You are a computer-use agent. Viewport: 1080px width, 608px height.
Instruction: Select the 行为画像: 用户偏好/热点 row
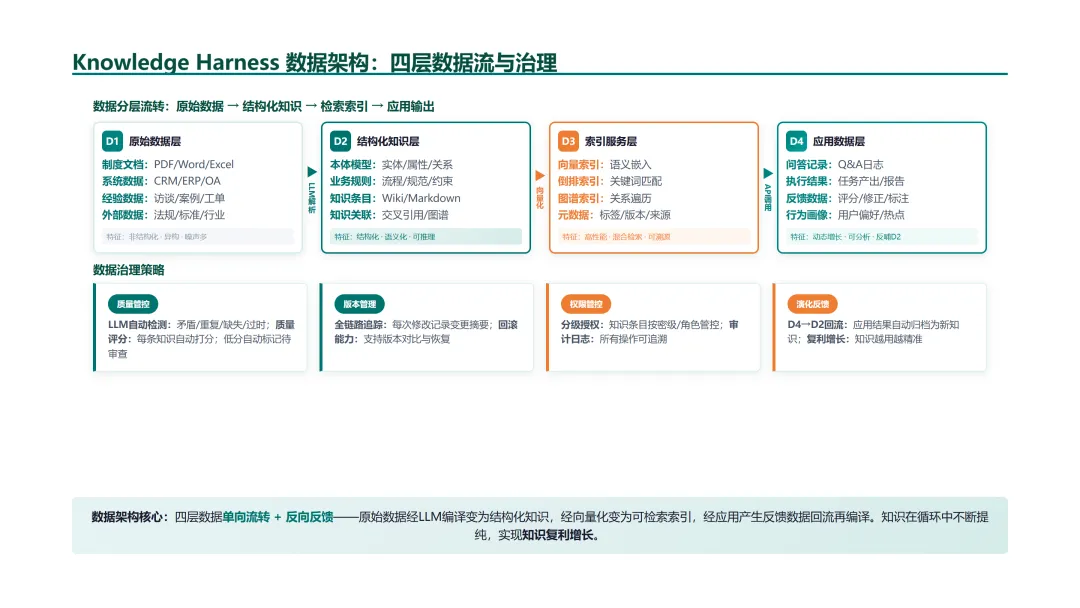point(845,215)
